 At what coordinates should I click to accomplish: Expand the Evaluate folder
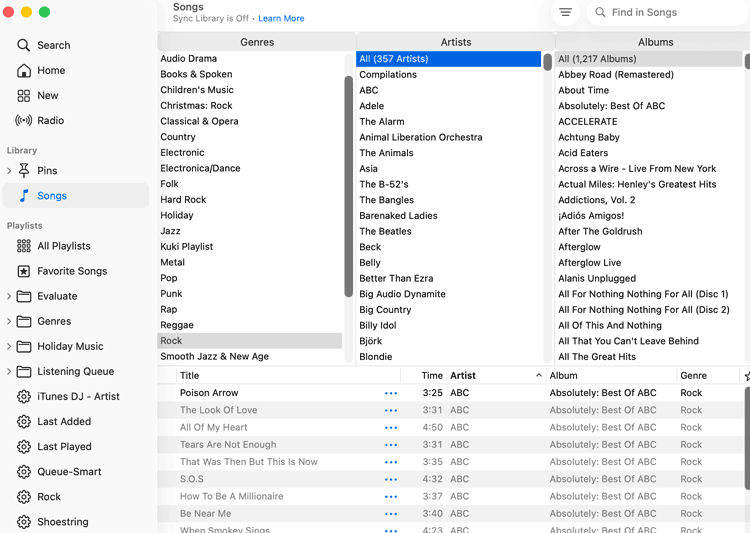pyautogui.click(x=9, y=296)
